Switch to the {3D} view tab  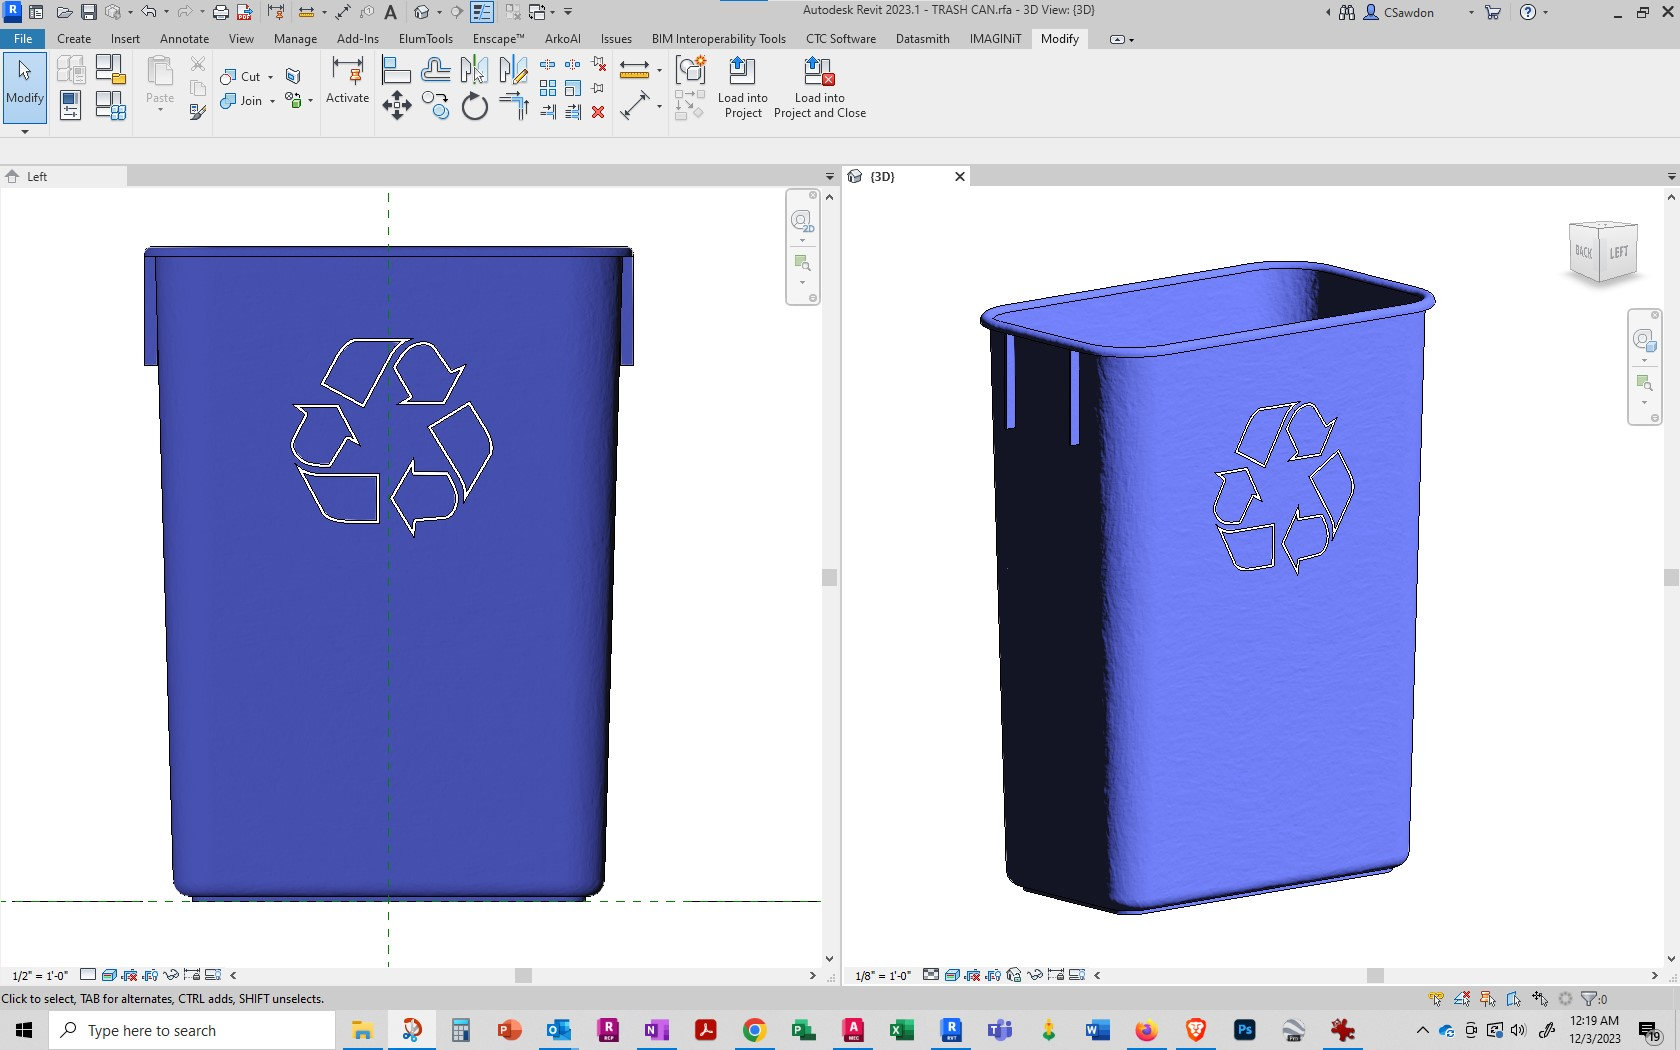tap(884, 176)
